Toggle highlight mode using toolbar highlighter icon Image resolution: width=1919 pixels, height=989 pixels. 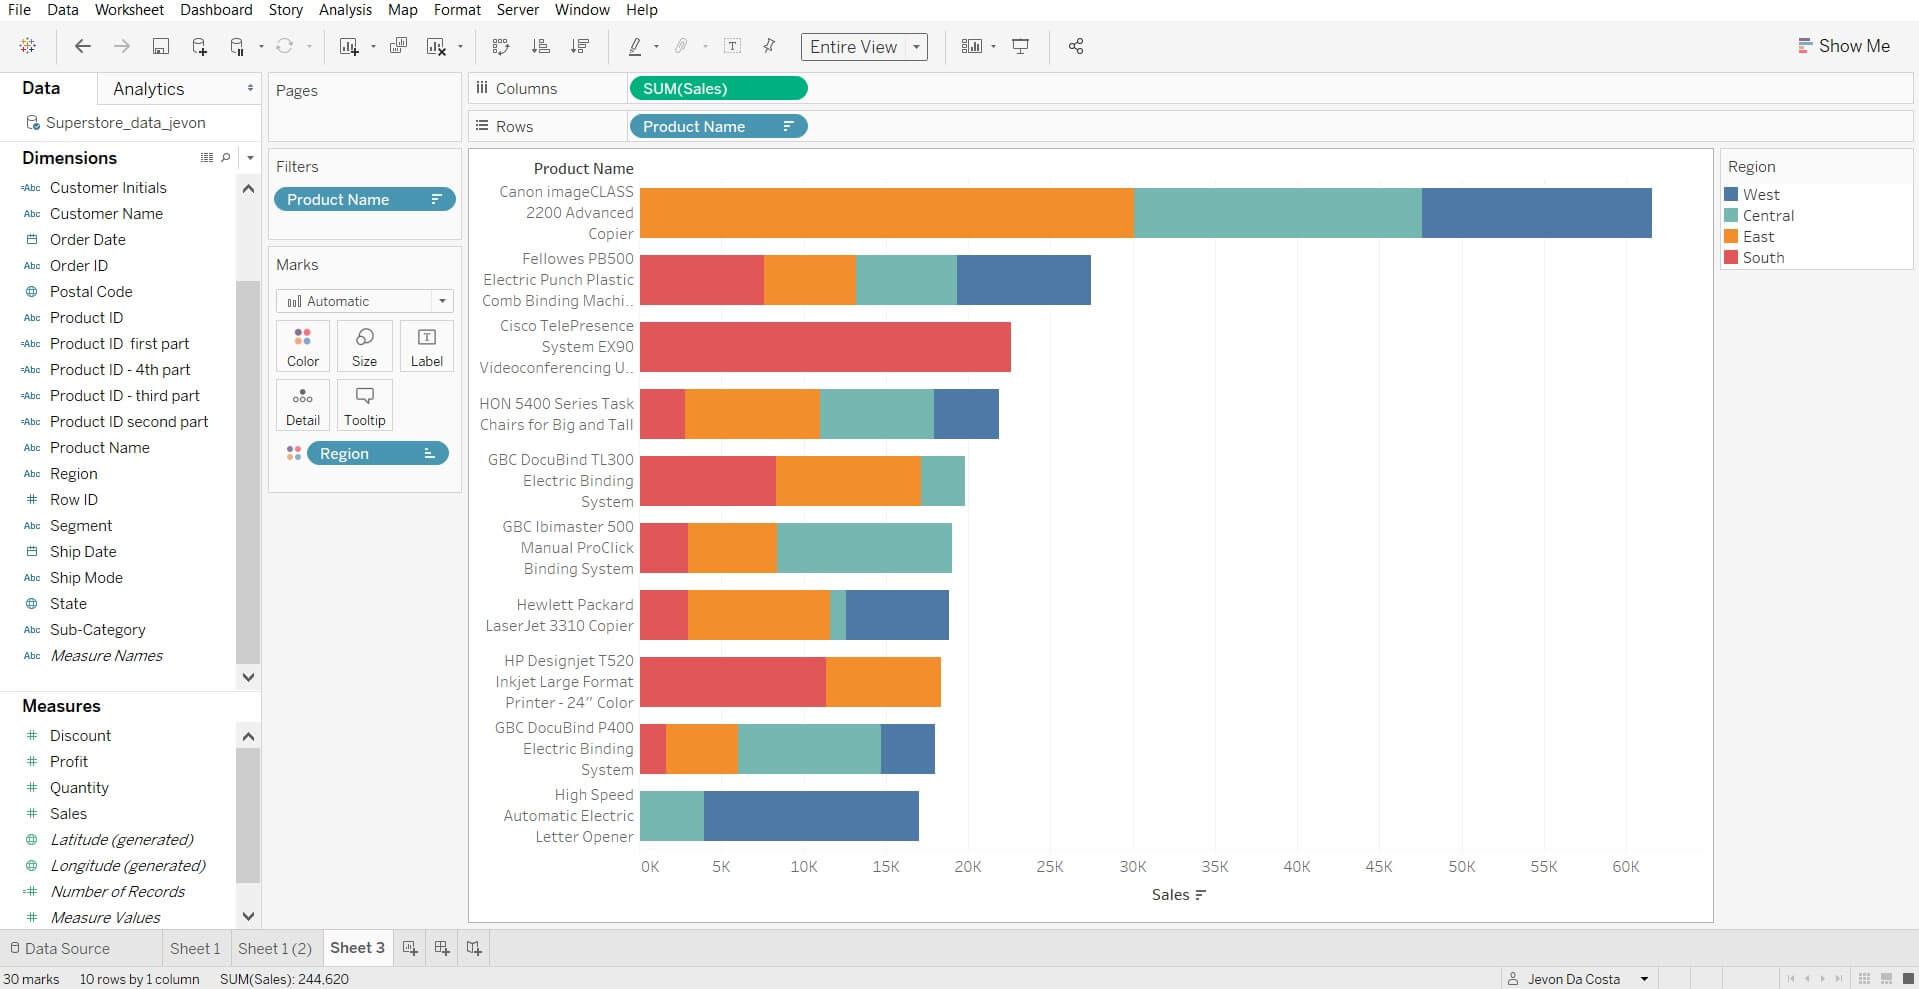pyautogui.click(x=635, y=46)
